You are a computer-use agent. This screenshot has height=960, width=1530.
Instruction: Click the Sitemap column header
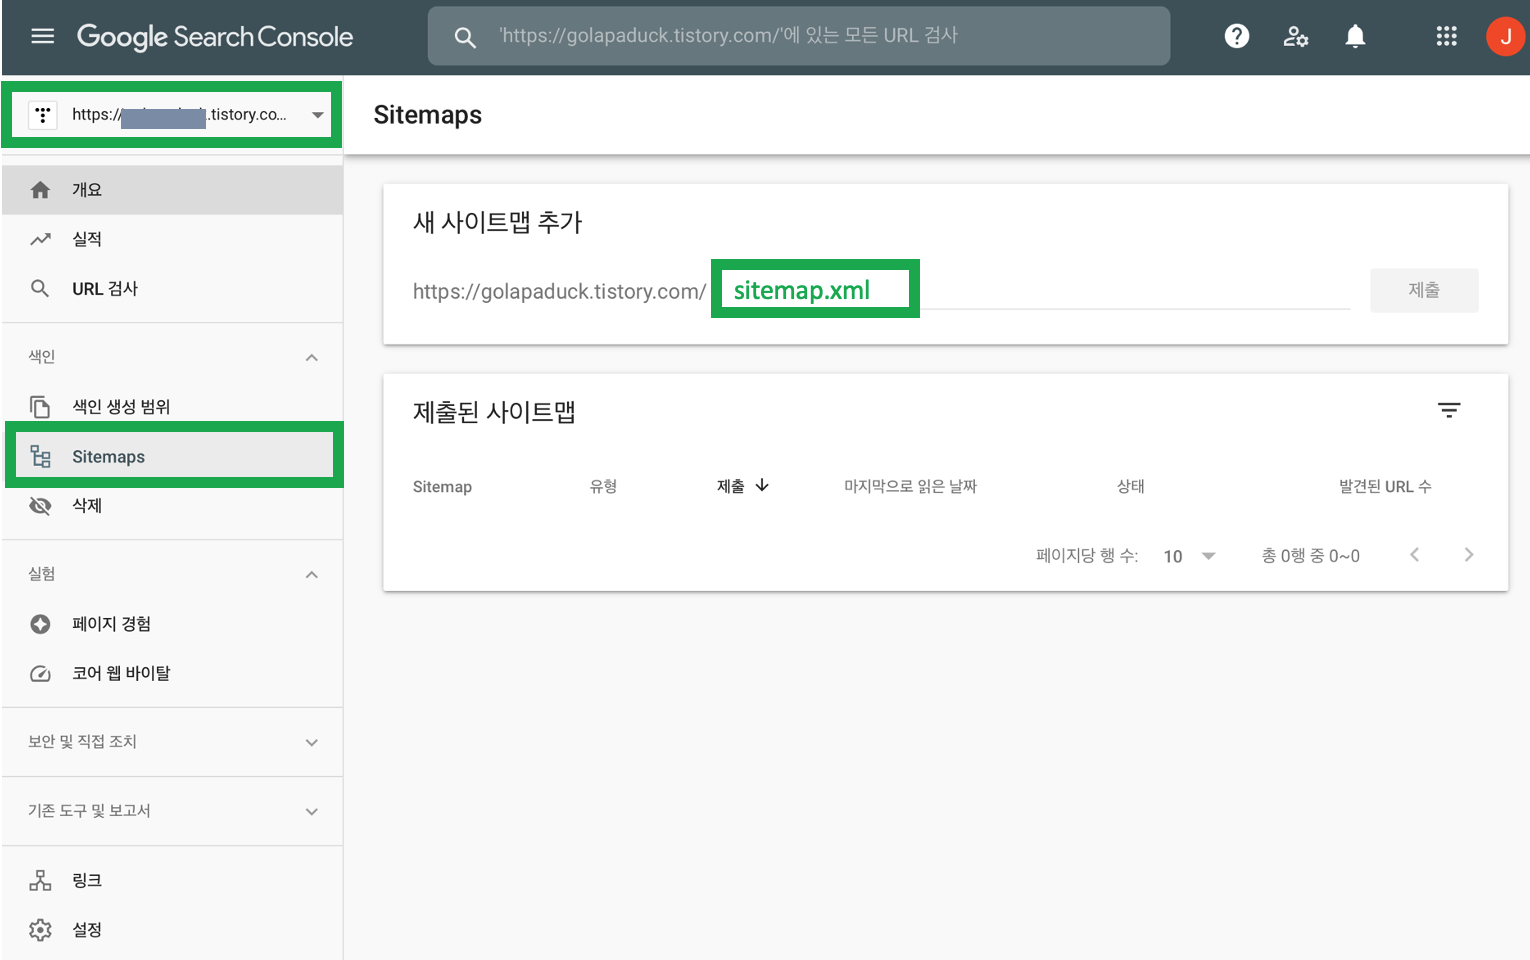442,487
